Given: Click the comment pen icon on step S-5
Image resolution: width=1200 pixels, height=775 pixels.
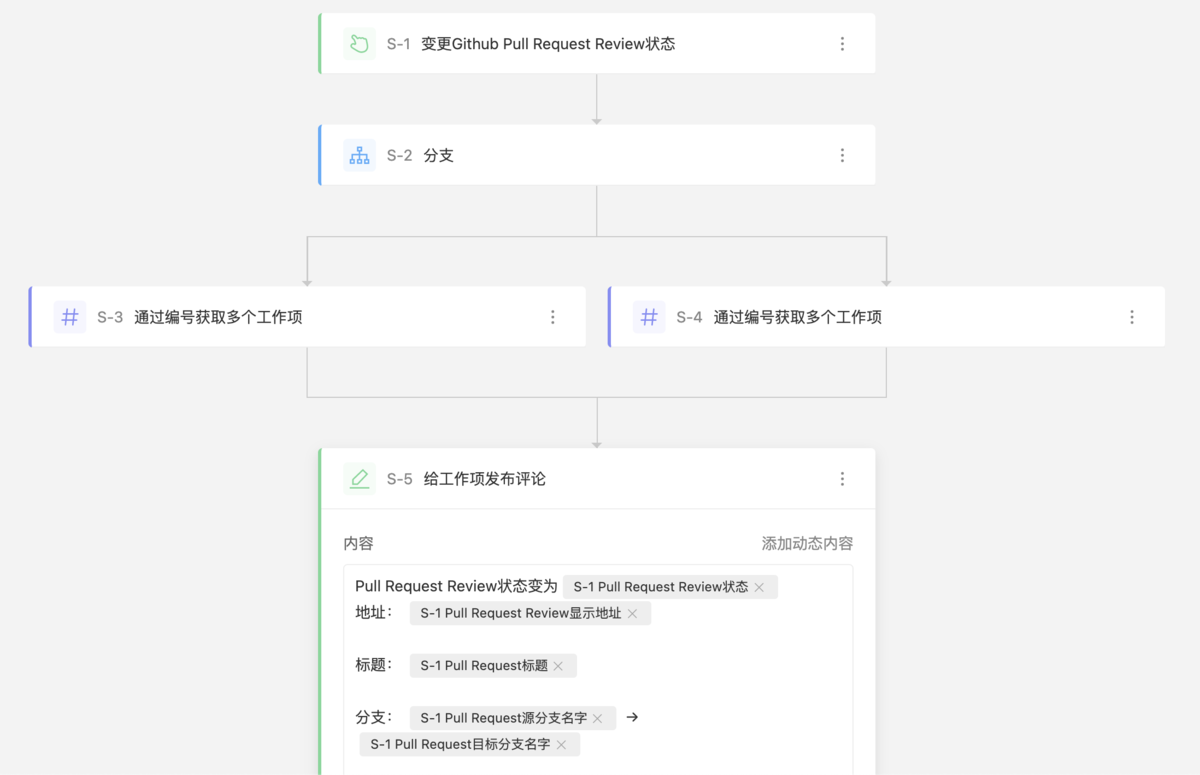Looking at the screenshot, I should [x=359, y=478].
